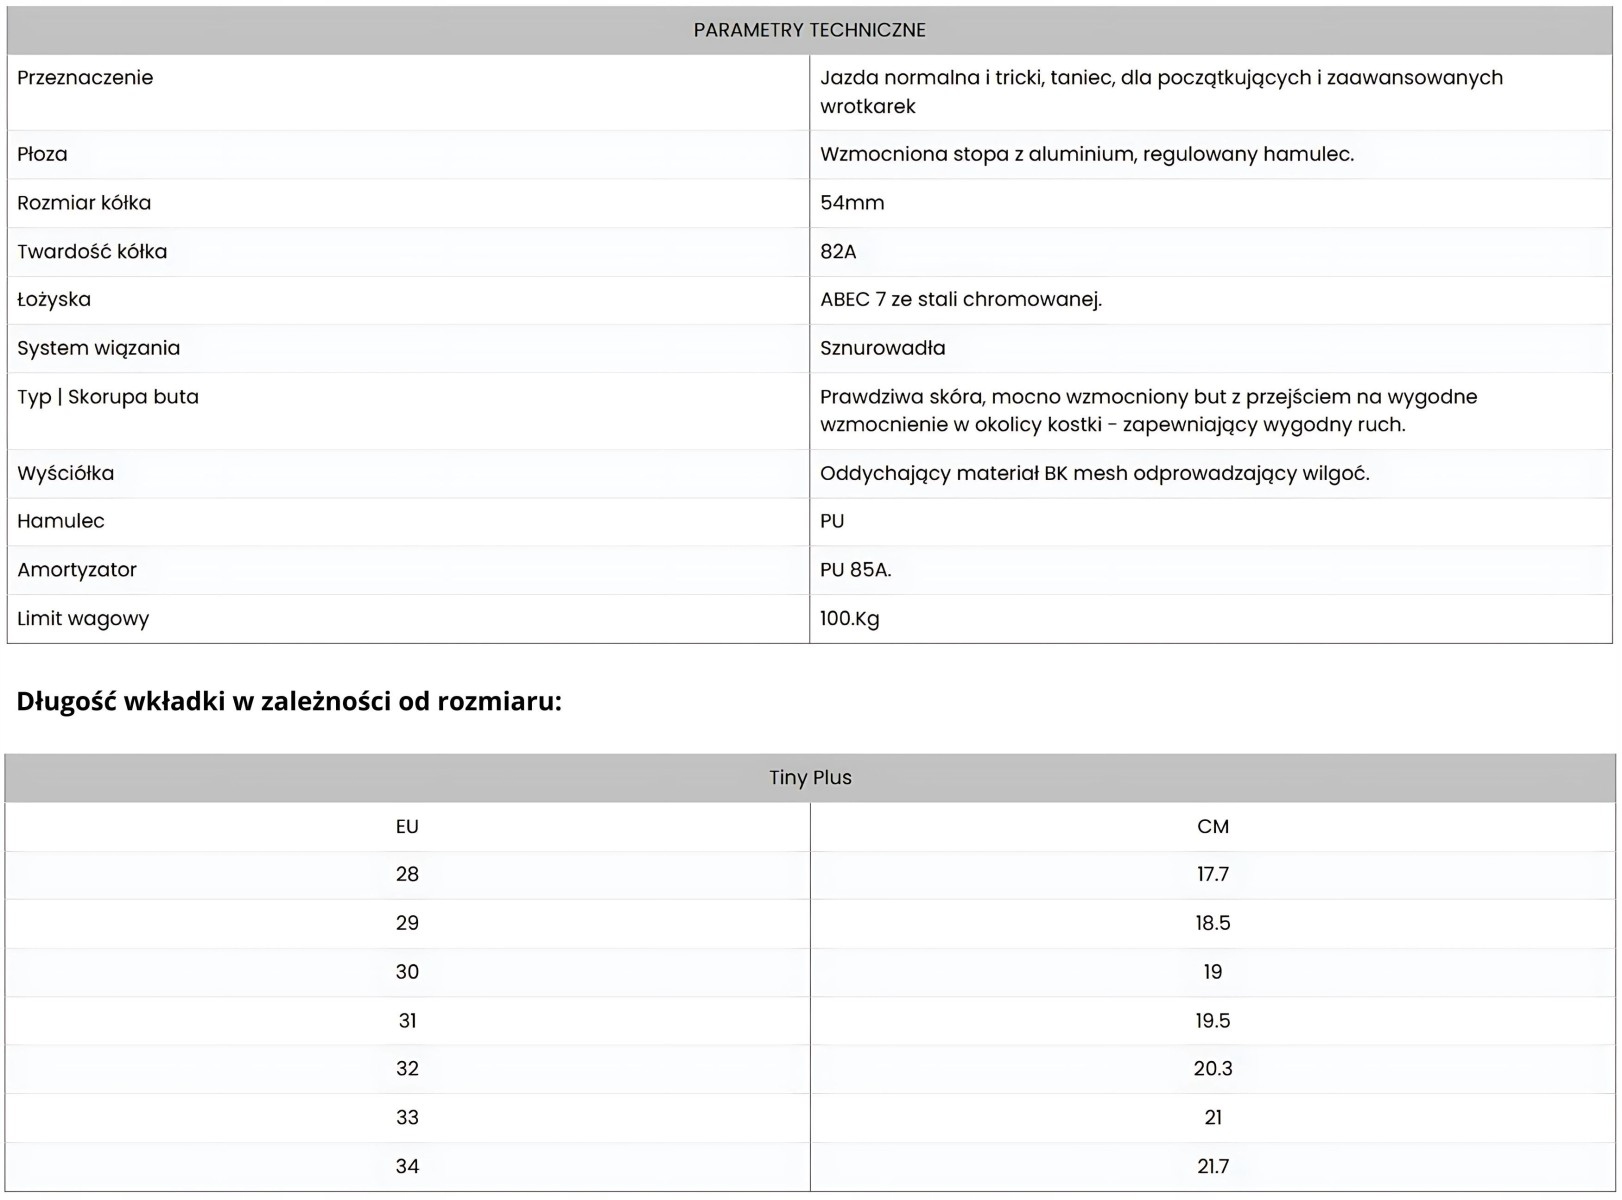
Task: Click the ABEC 7 bearings description
Action: [960, 299]
